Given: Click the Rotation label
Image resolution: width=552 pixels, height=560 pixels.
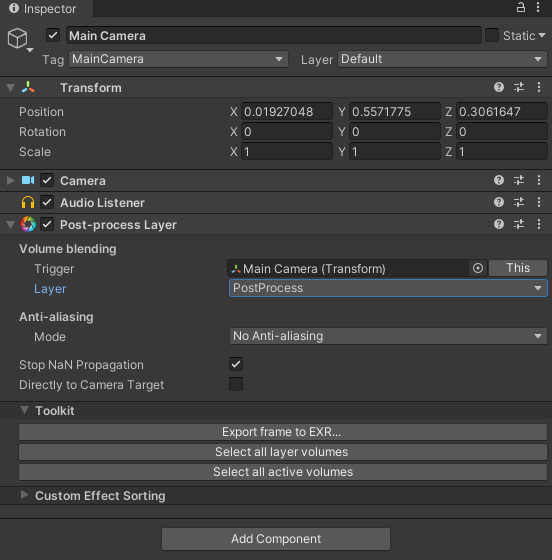Looking at the screenshot, I should (x=42, y=132).
